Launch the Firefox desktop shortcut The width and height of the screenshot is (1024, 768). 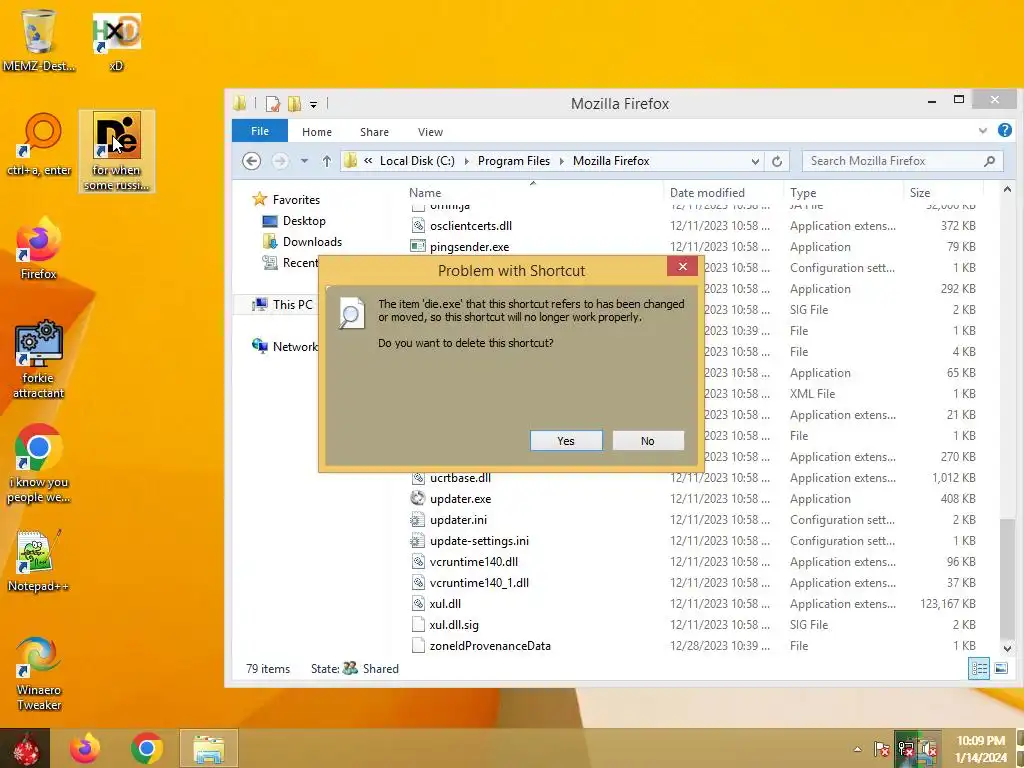pyautogui.click(x=39, y=249)
